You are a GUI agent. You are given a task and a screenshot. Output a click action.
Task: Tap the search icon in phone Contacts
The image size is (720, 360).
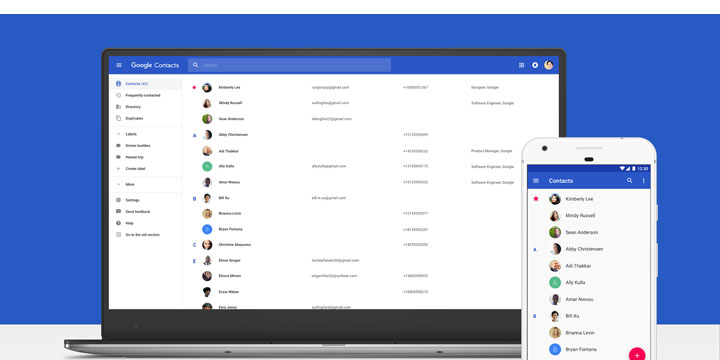(x=630, y=181)
